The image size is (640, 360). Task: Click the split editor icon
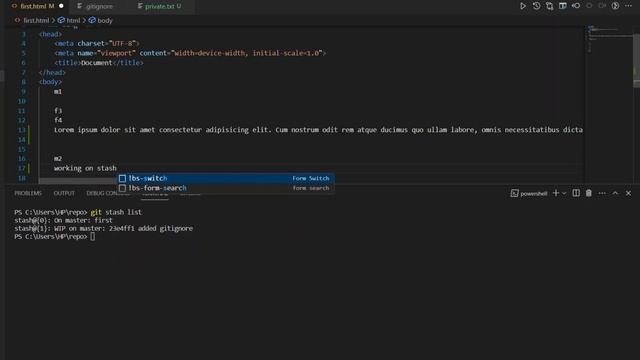coord(562,6)
